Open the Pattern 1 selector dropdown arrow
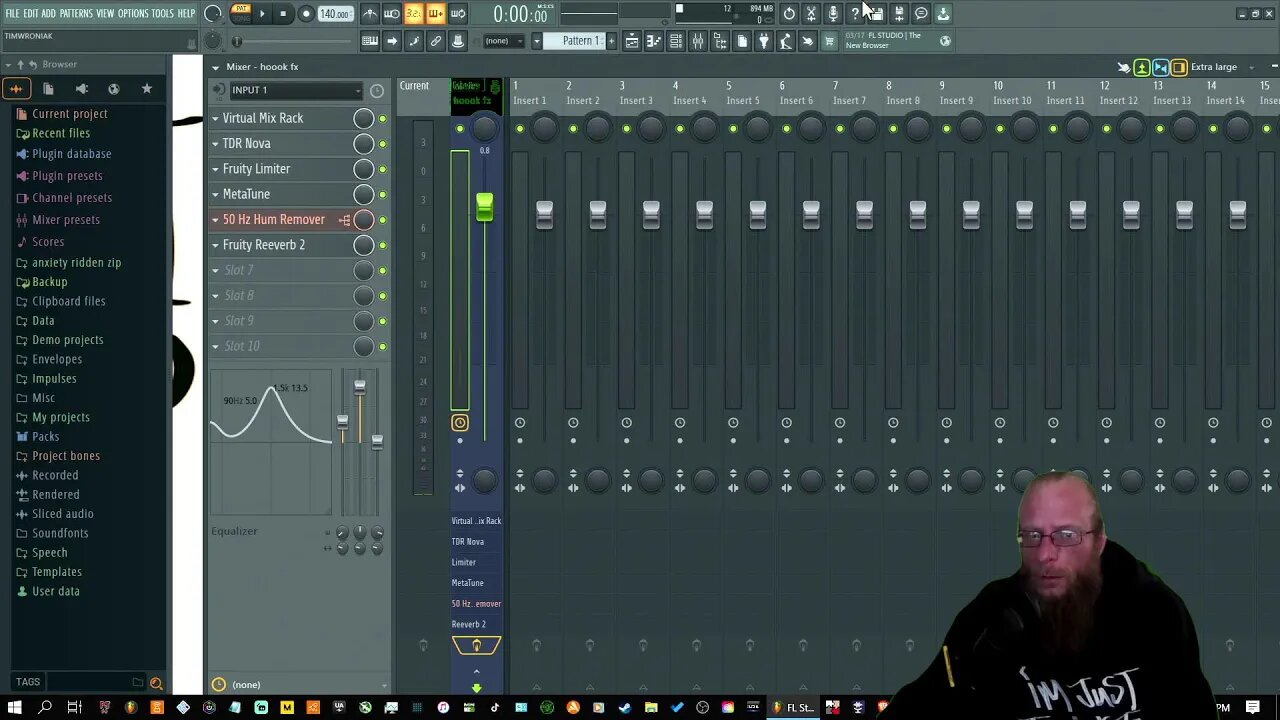The image size is (1280, 720). click(536, 41)
